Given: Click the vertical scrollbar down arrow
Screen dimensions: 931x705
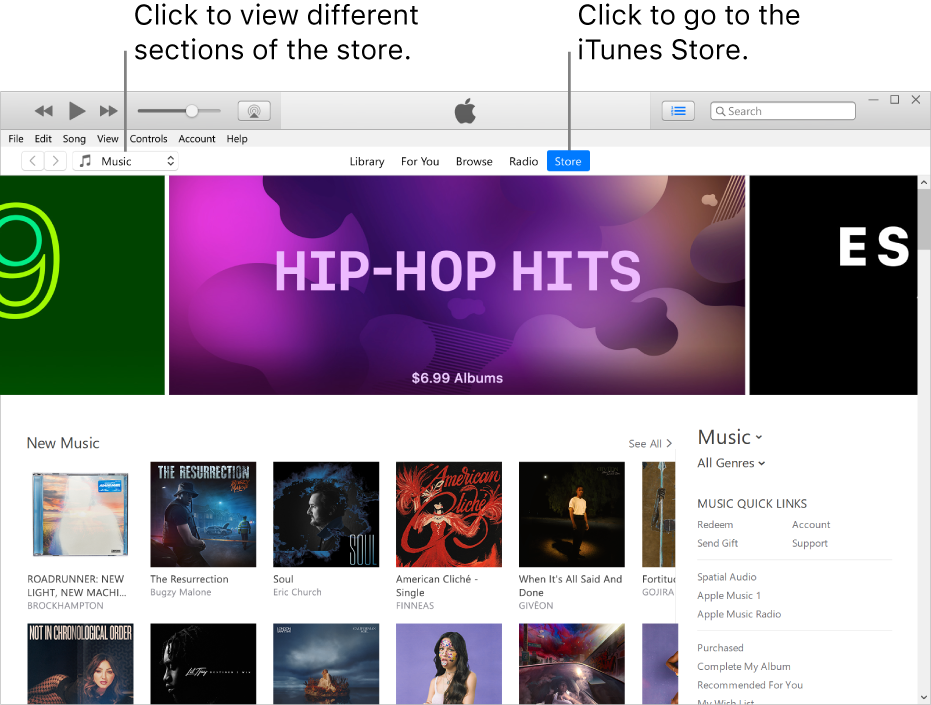Looking at the screenshot, I should [924, 697].
